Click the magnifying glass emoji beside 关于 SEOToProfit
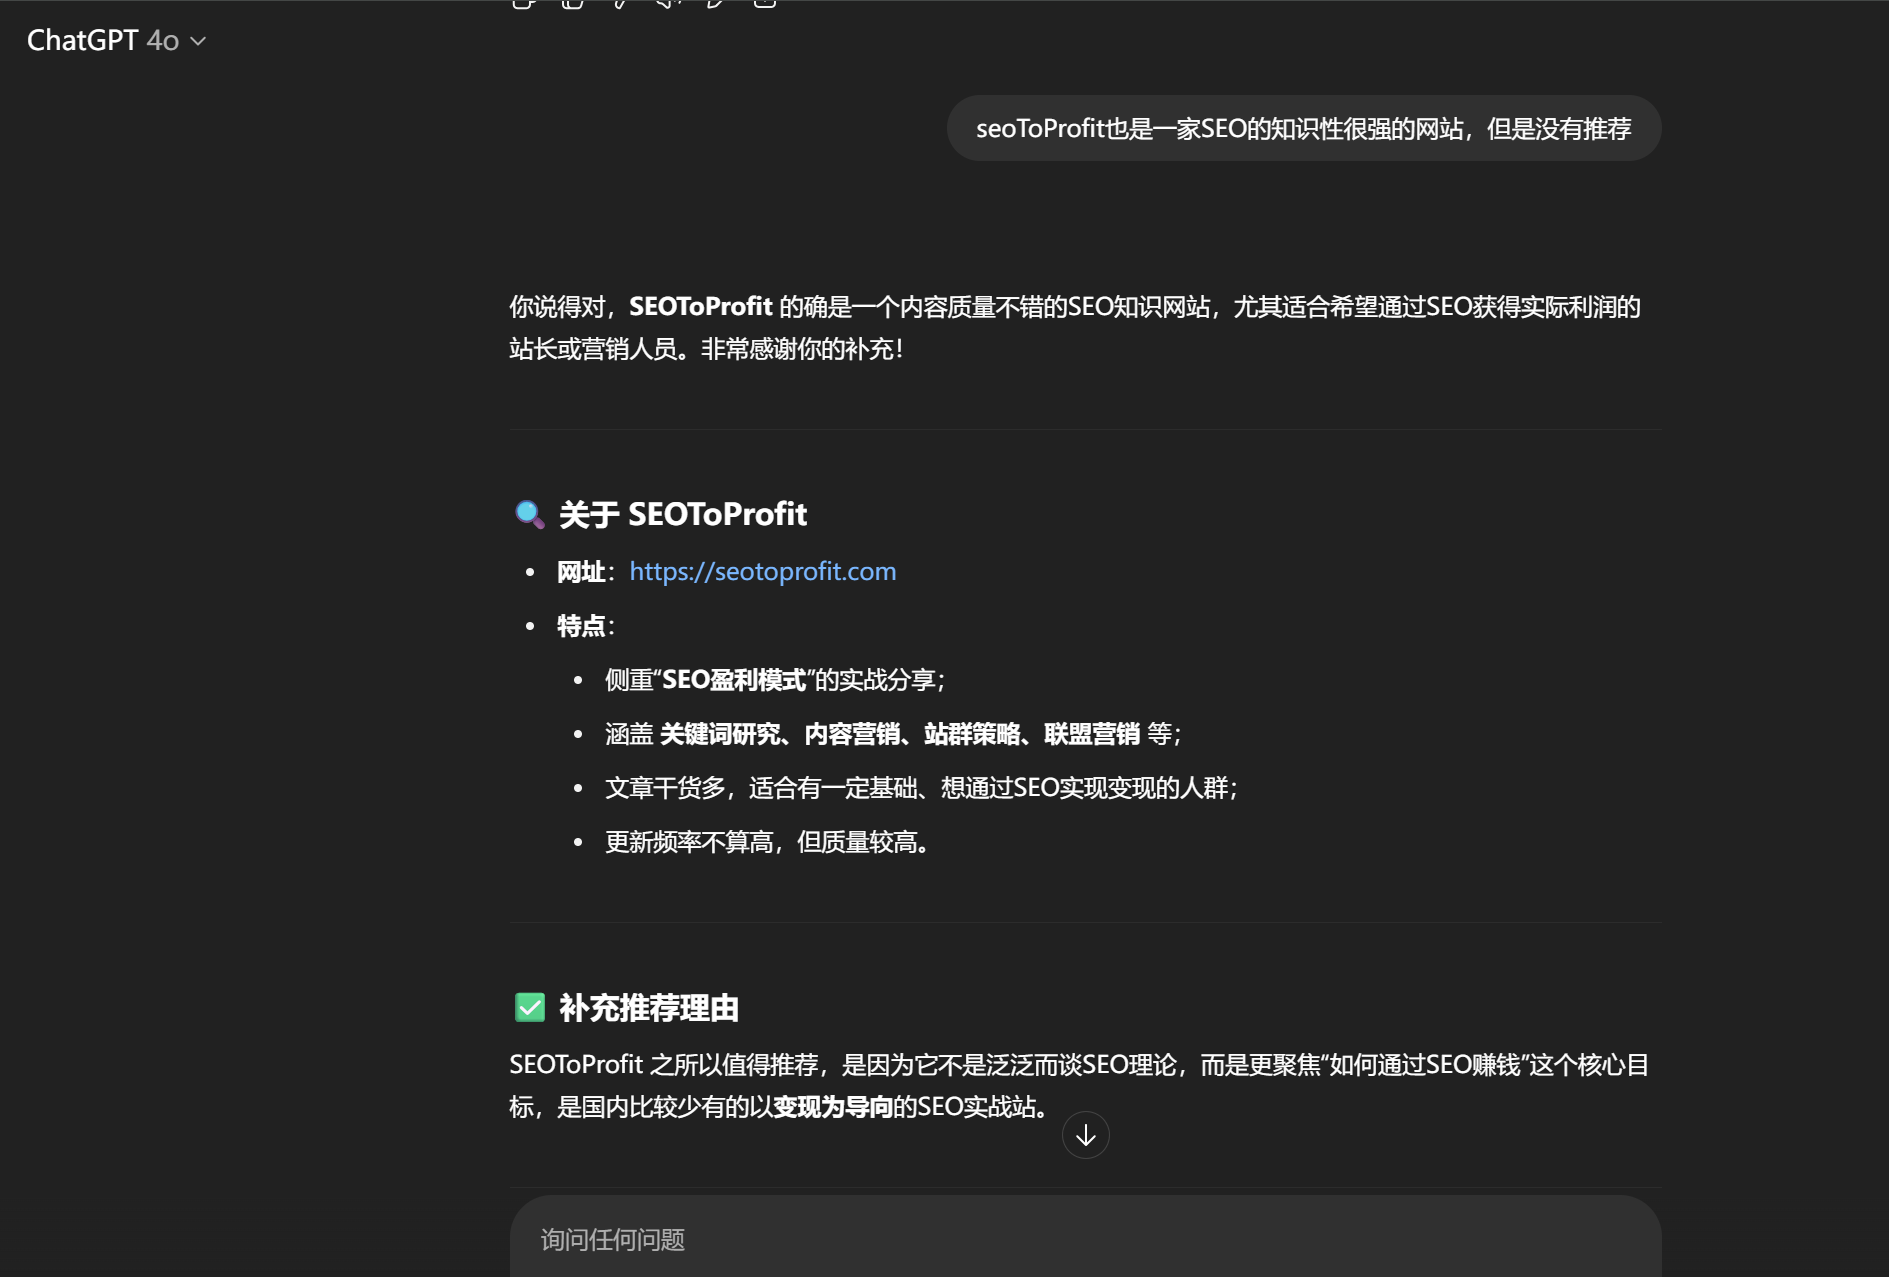Viewport: 1889px width, 1277px height. click(529, 514)
